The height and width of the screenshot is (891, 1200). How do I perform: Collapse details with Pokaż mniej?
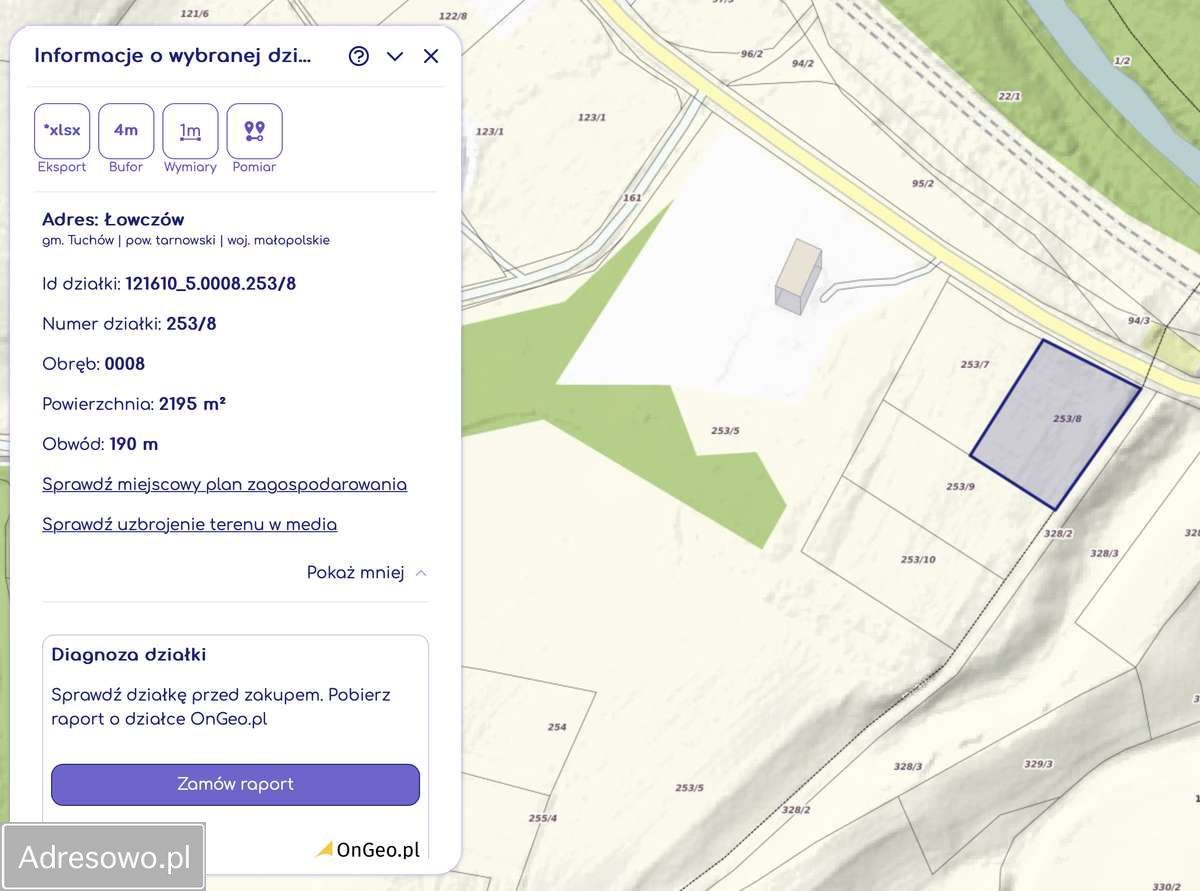[x=366, y=573]
